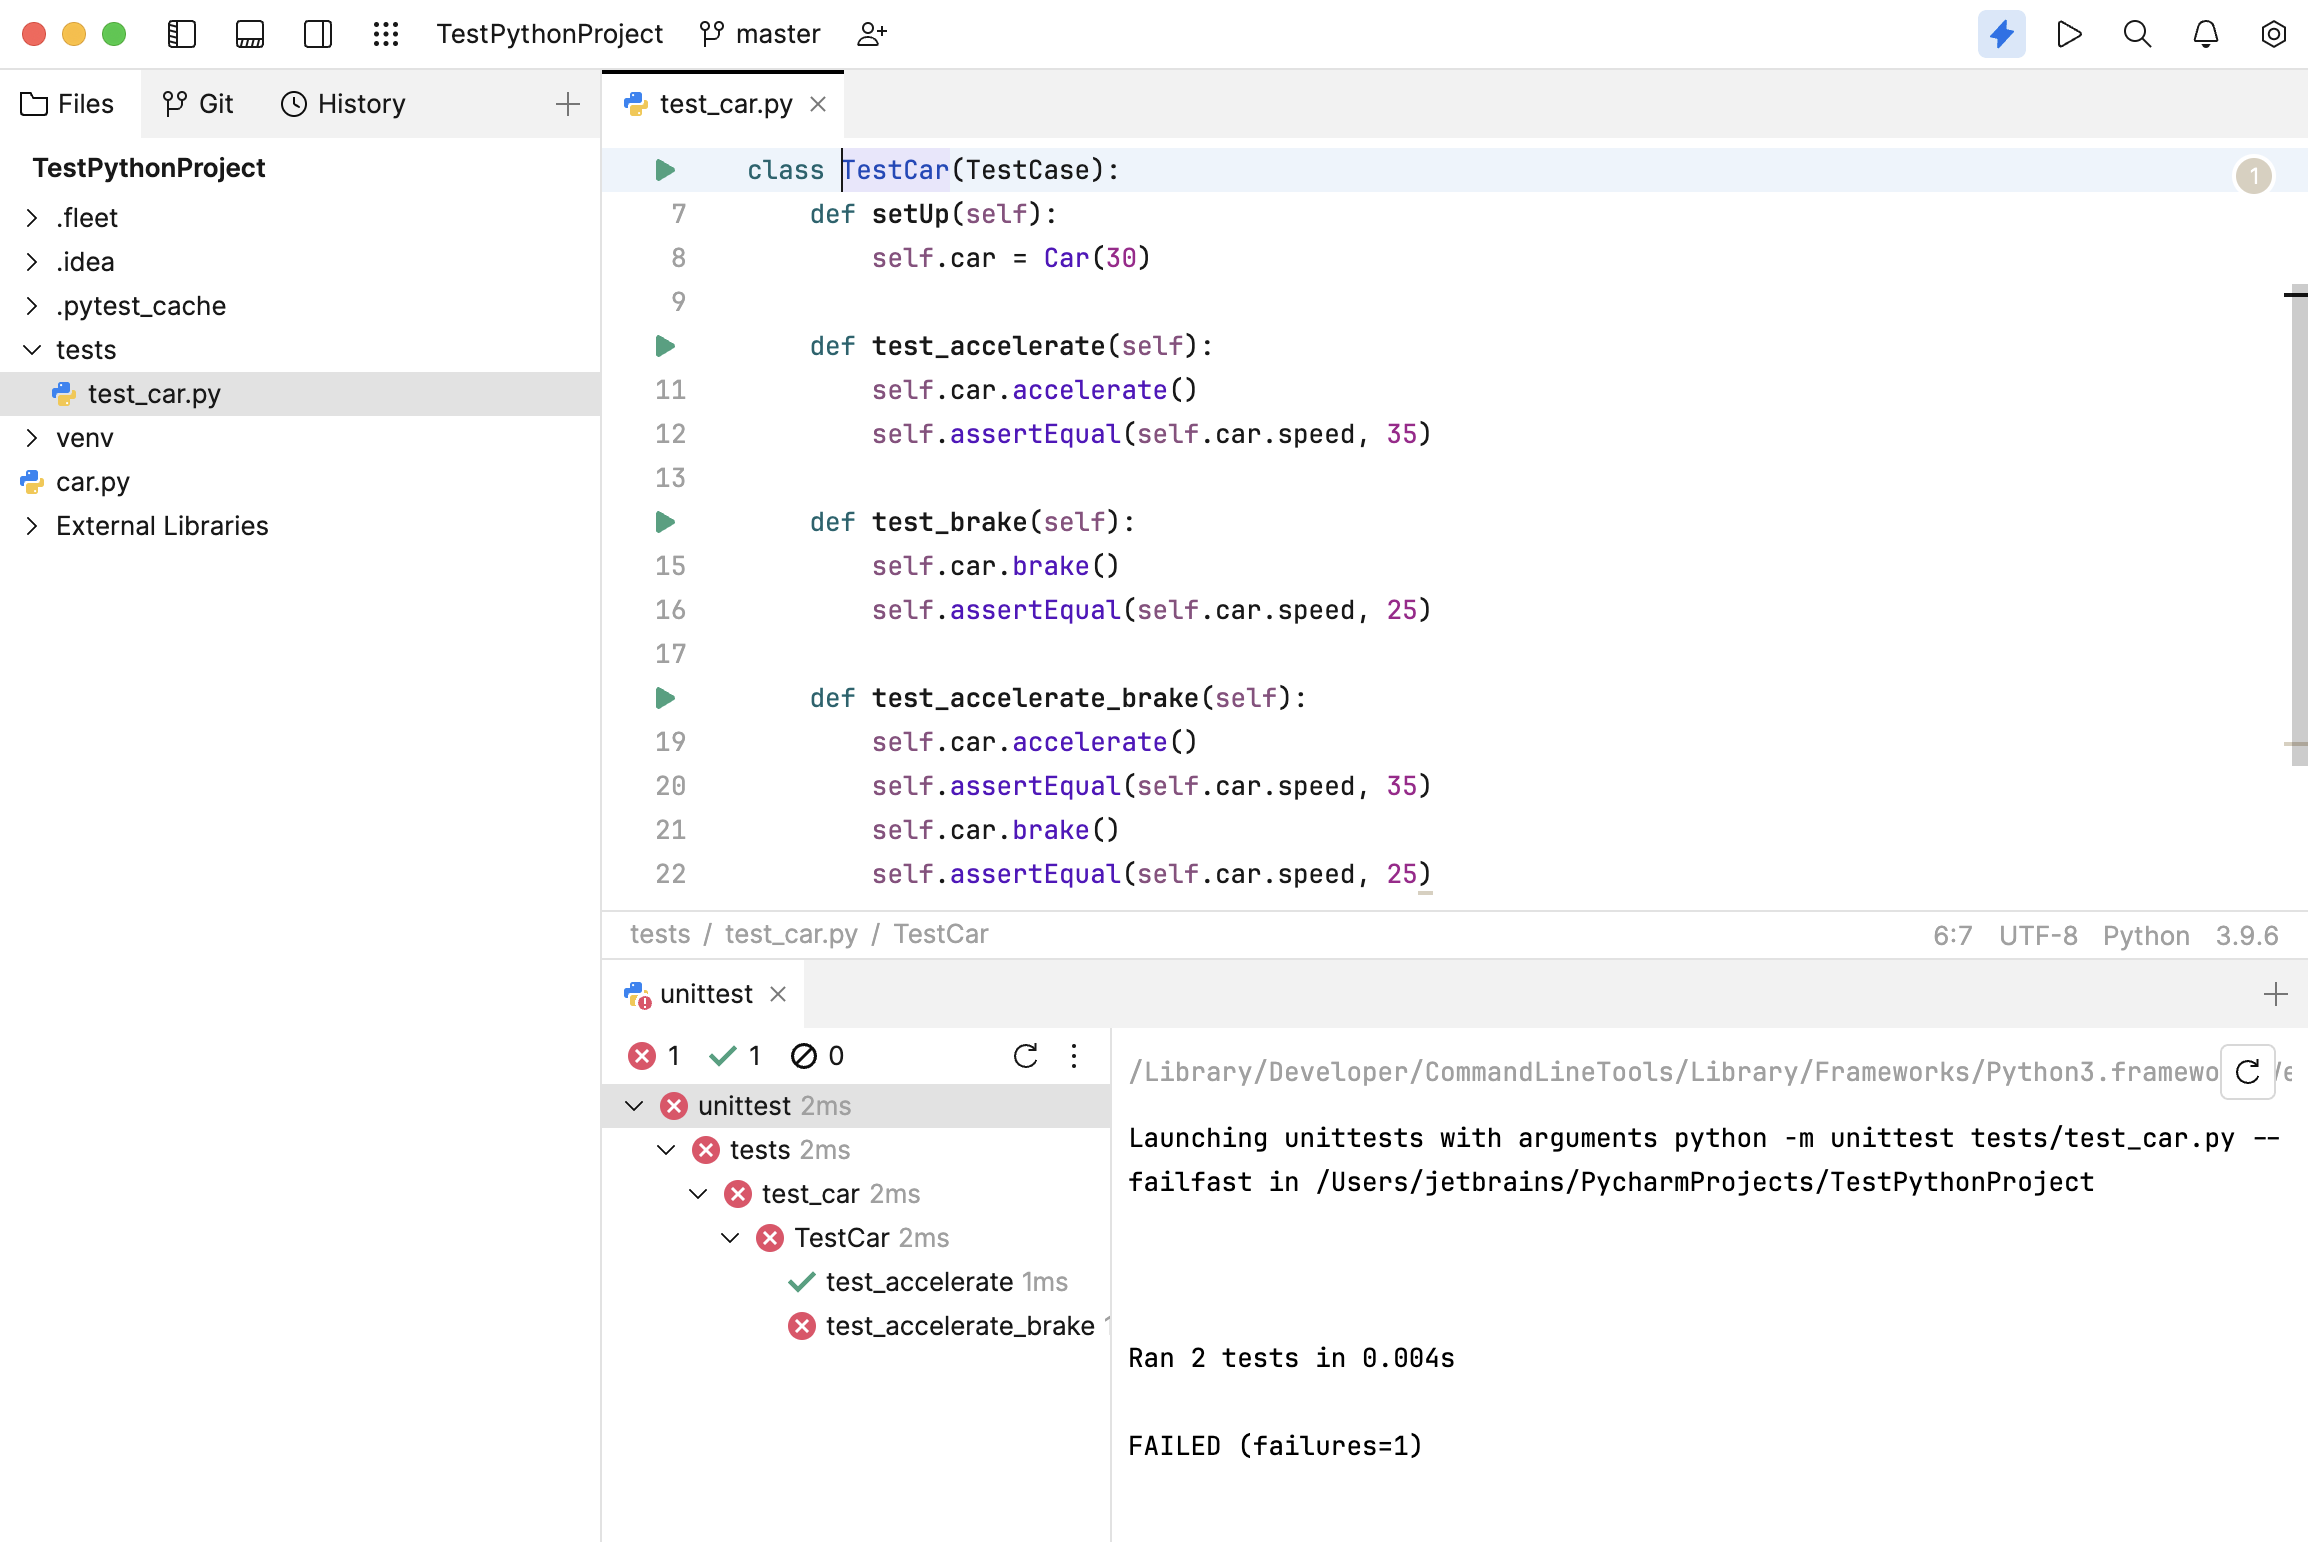
Task: Open the Files panel
Action: 67,103
